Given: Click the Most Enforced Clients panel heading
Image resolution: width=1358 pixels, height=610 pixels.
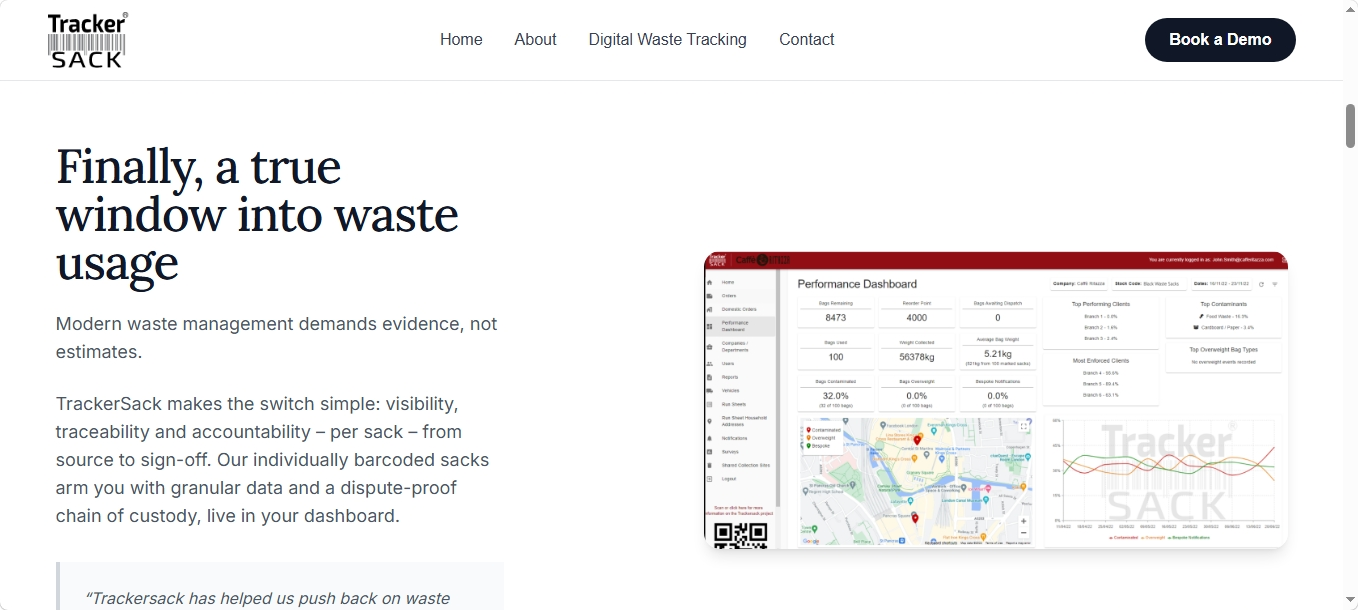Looking at the screenshot, I should [x=1101, y=361].
